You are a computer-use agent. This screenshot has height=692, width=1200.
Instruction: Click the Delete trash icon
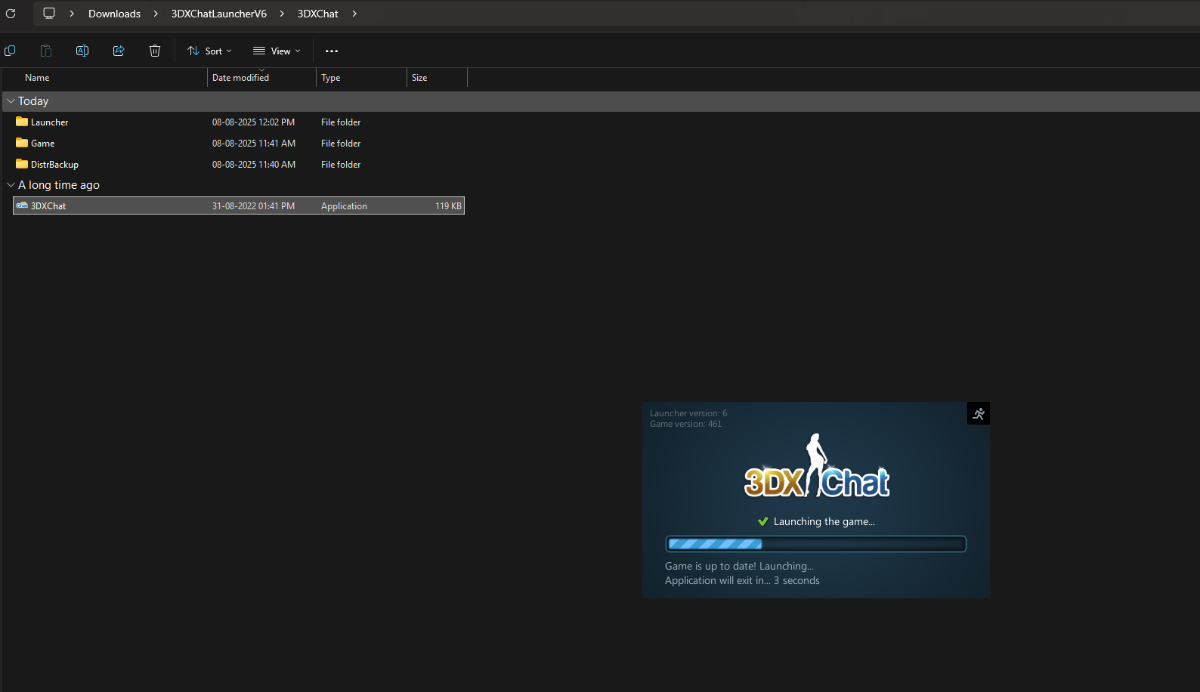coord(155,50)
